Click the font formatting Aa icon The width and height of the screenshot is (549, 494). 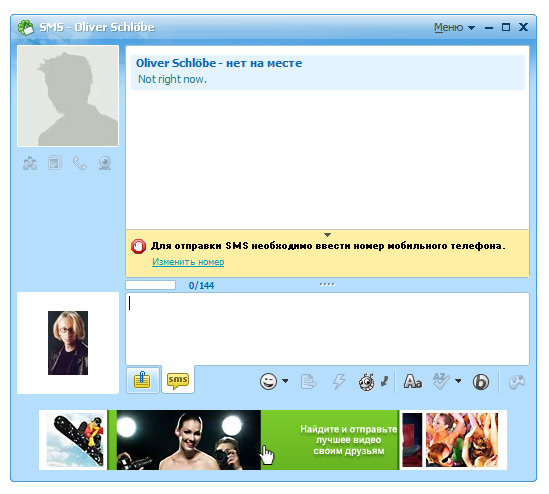point(412,382)
